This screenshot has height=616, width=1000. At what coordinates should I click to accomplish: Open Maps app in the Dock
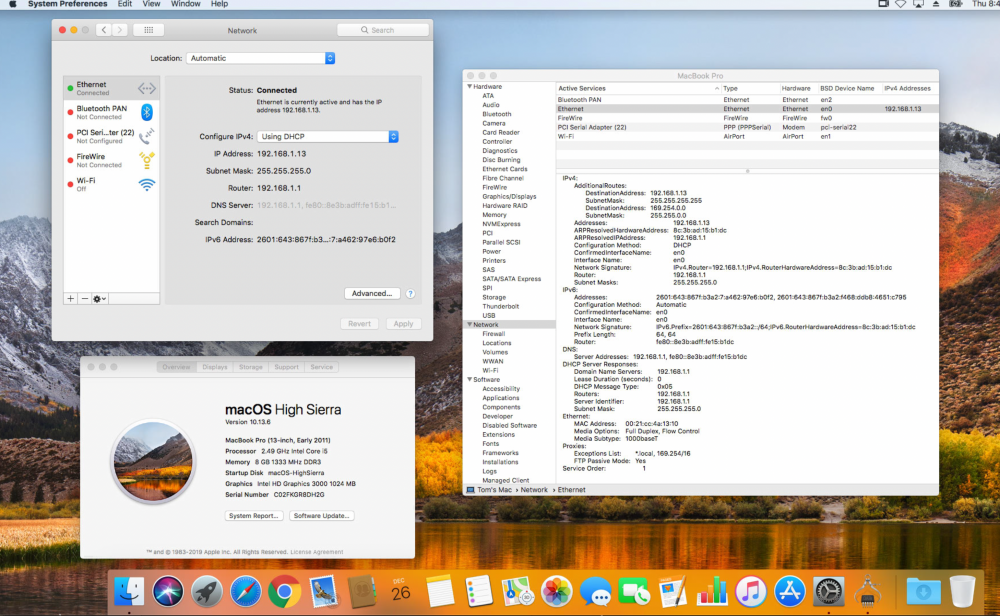click(517, 591)
